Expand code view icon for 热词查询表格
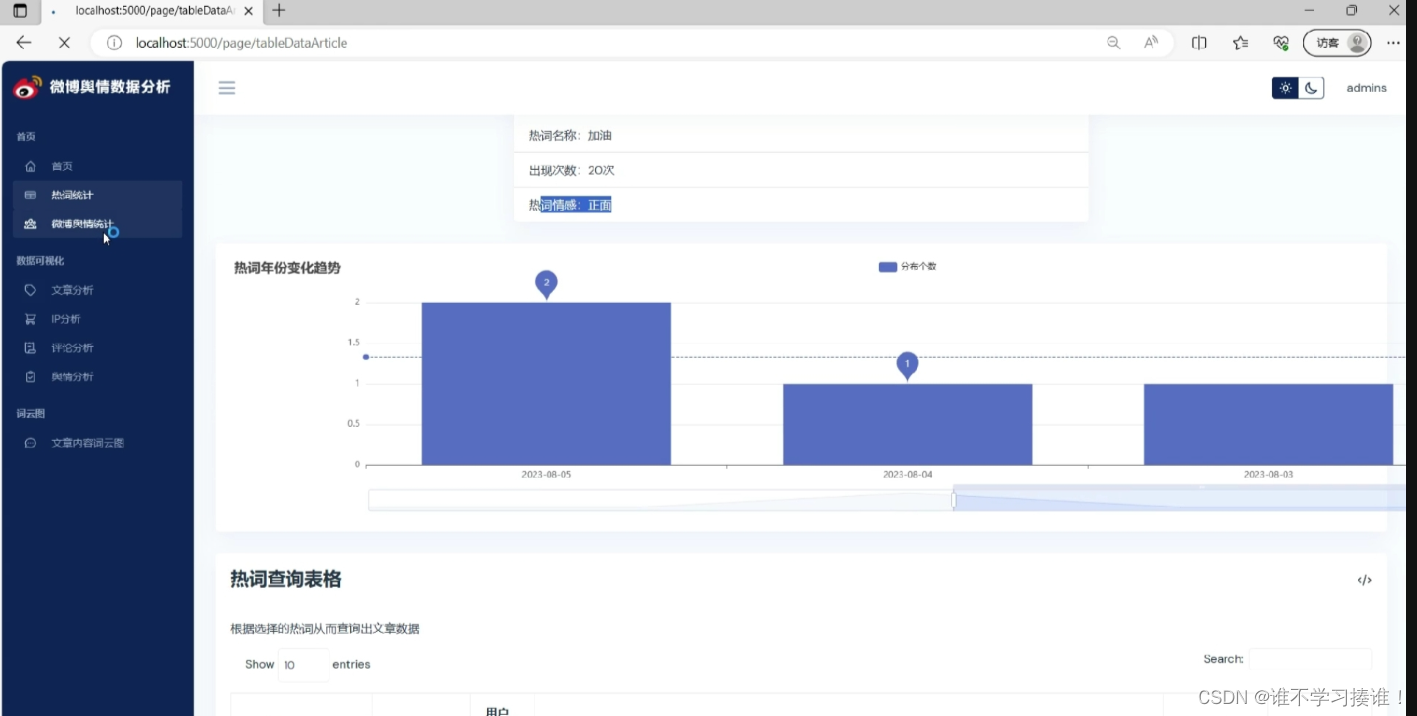 point(1364,580)
